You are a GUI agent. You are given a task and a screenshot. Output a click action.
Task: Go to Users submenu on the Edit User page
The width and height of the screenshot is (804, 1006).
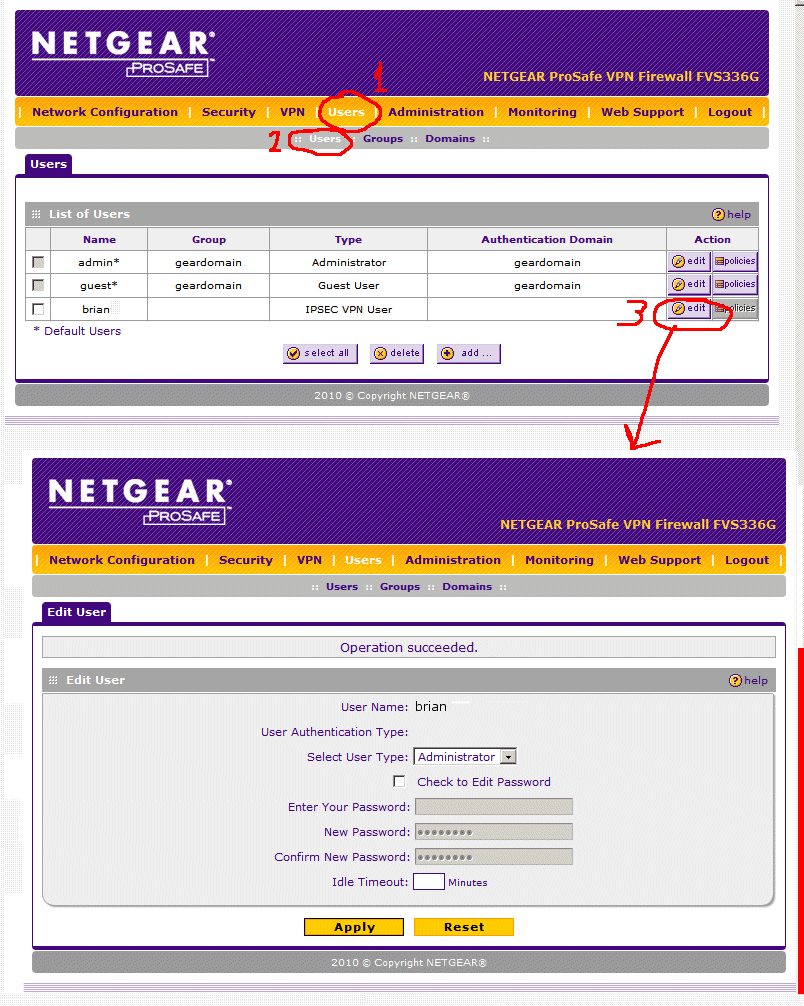[x=342, y=586]
